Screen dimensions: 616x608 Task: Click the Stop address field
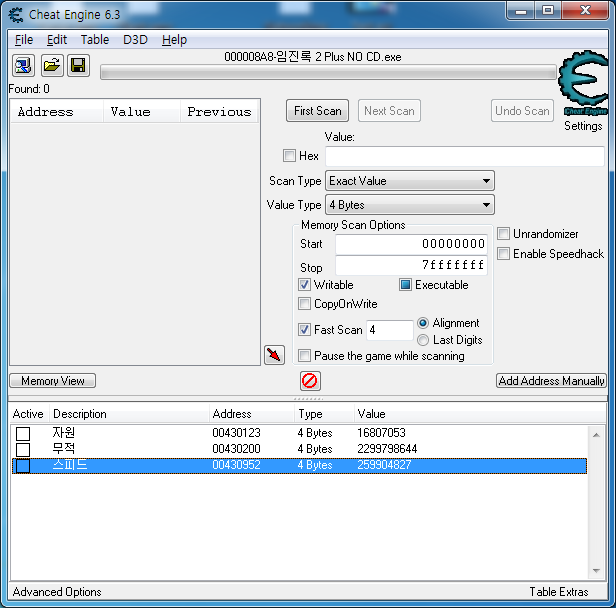coord(411,265)
